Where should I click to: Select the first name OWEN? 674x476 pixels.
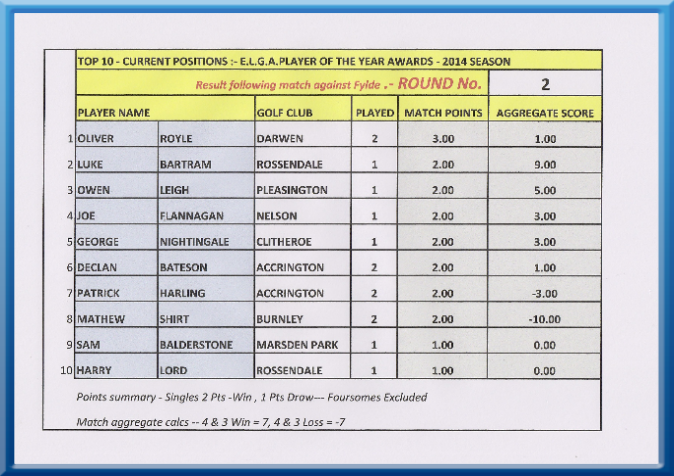pyautogui.click(x=93, y=190)
